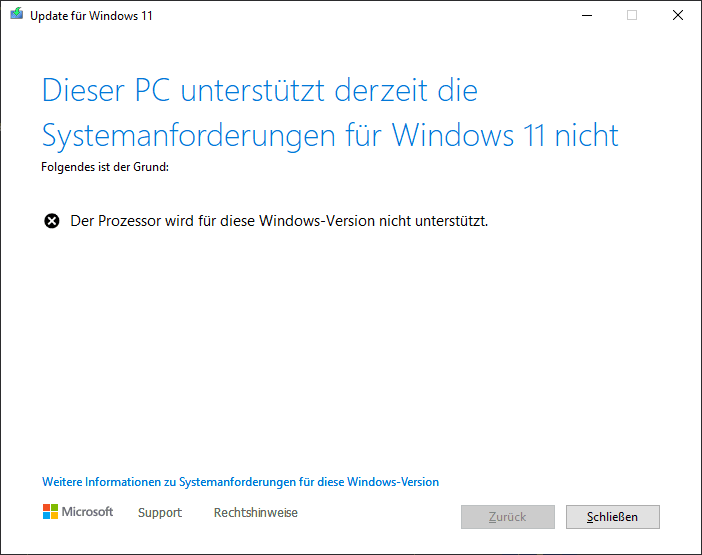Click the 'Folgendes ist der Grund:' label
Viewport: 702px width, 555px height.
(x=105, y=167)
